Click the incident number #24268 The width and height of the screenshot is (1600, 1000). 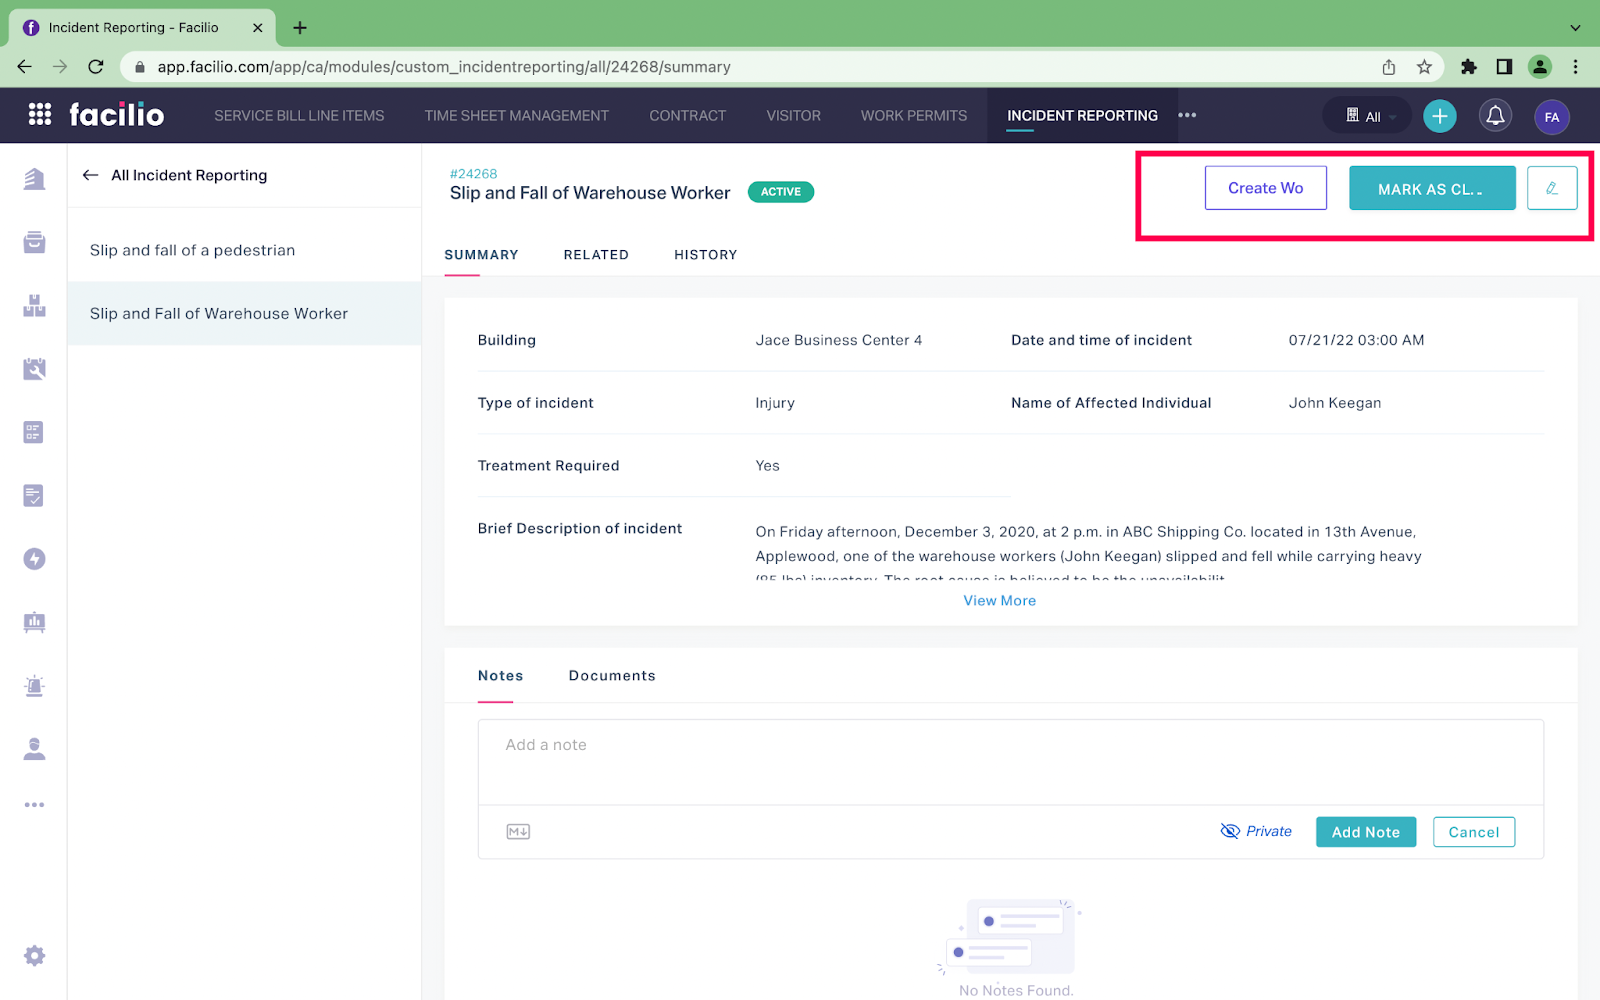473,174
